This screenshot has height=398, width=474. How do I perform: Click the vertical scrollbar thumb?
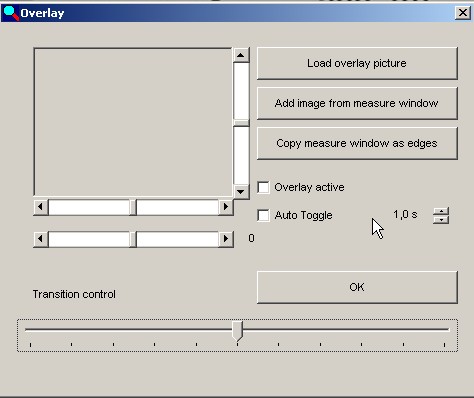tap(241, 123)
